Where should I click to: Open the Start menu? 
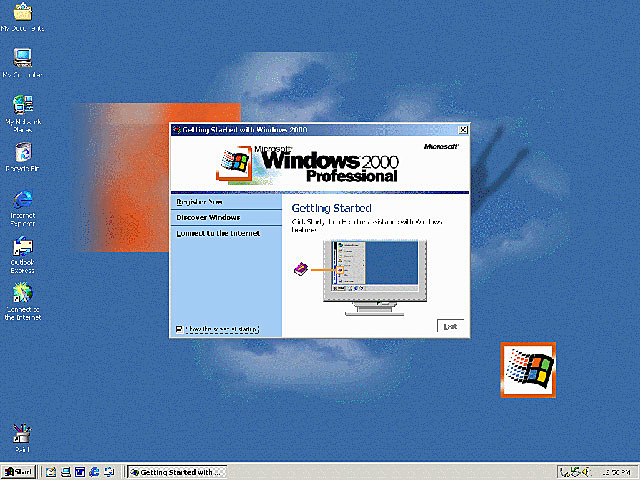tap(18, 472)
